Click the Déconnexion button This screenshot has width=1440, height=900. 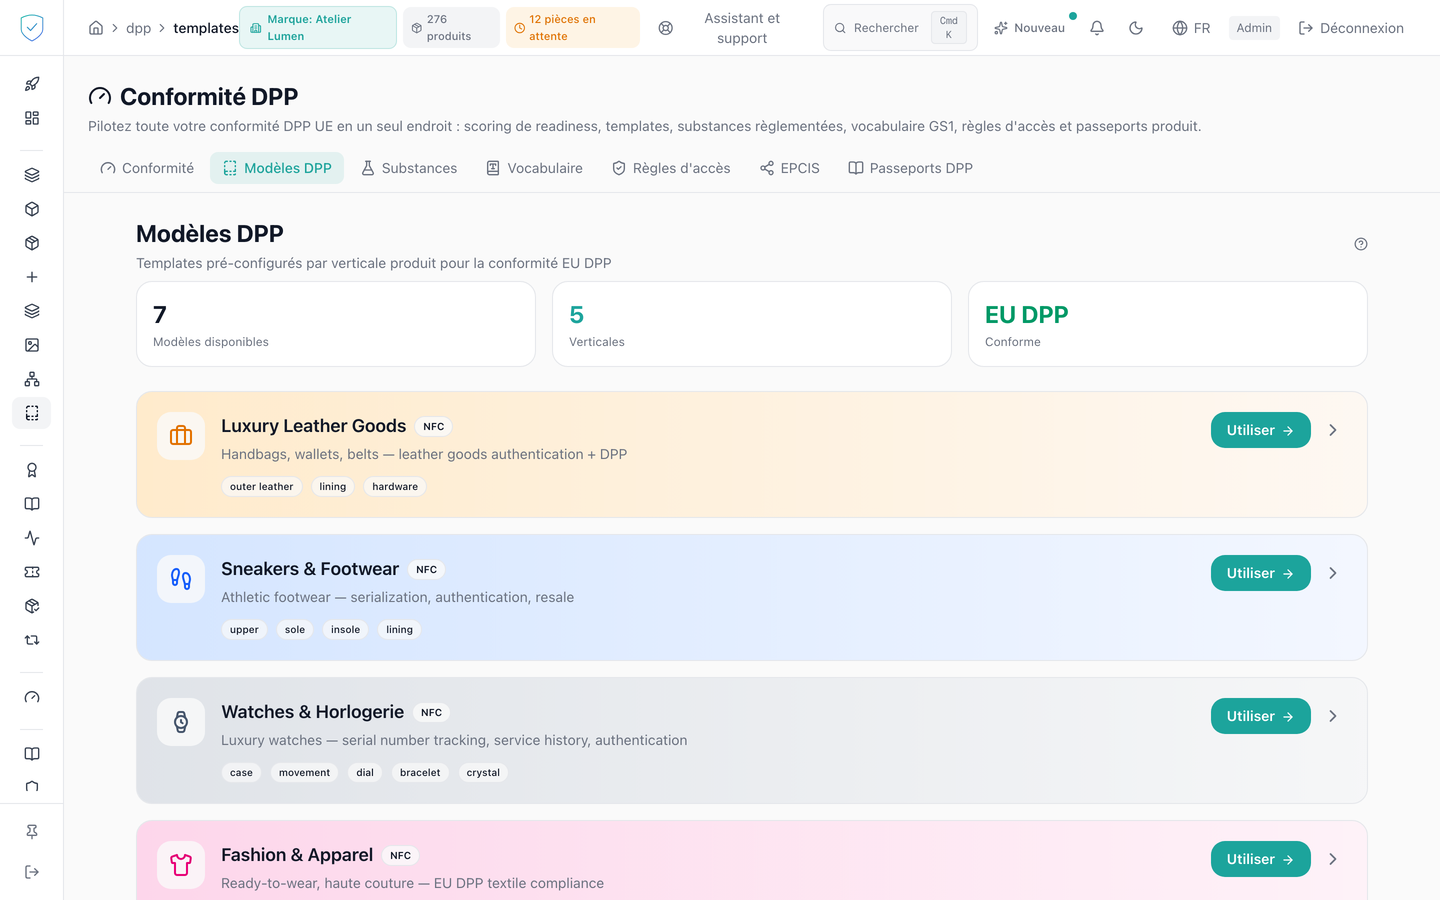pos(1351,28)
